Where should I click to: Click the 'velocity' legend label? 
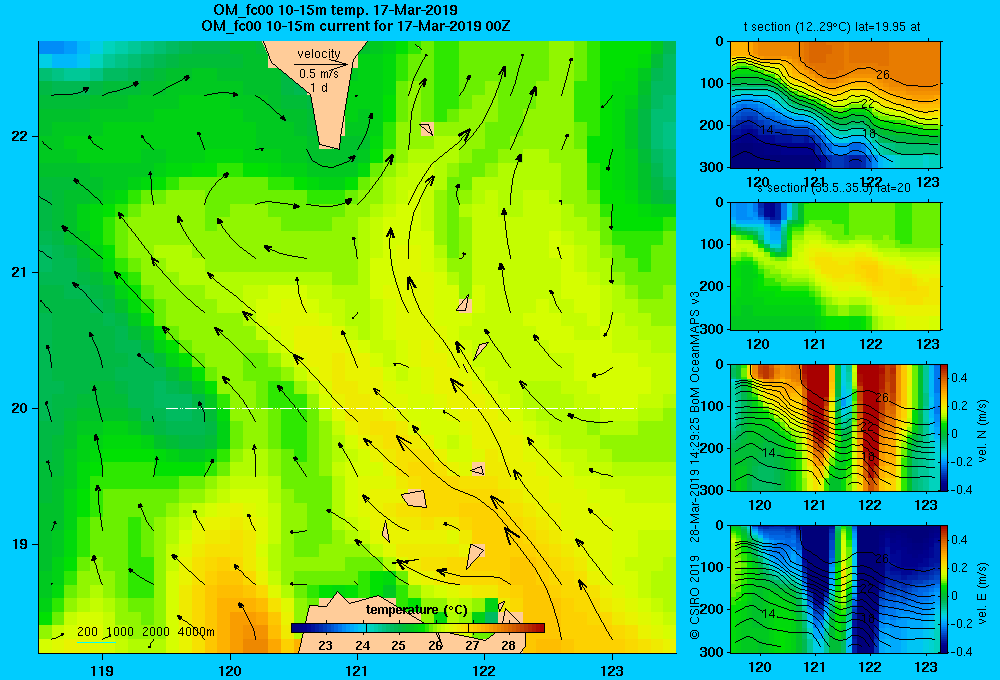pos(319,54)
